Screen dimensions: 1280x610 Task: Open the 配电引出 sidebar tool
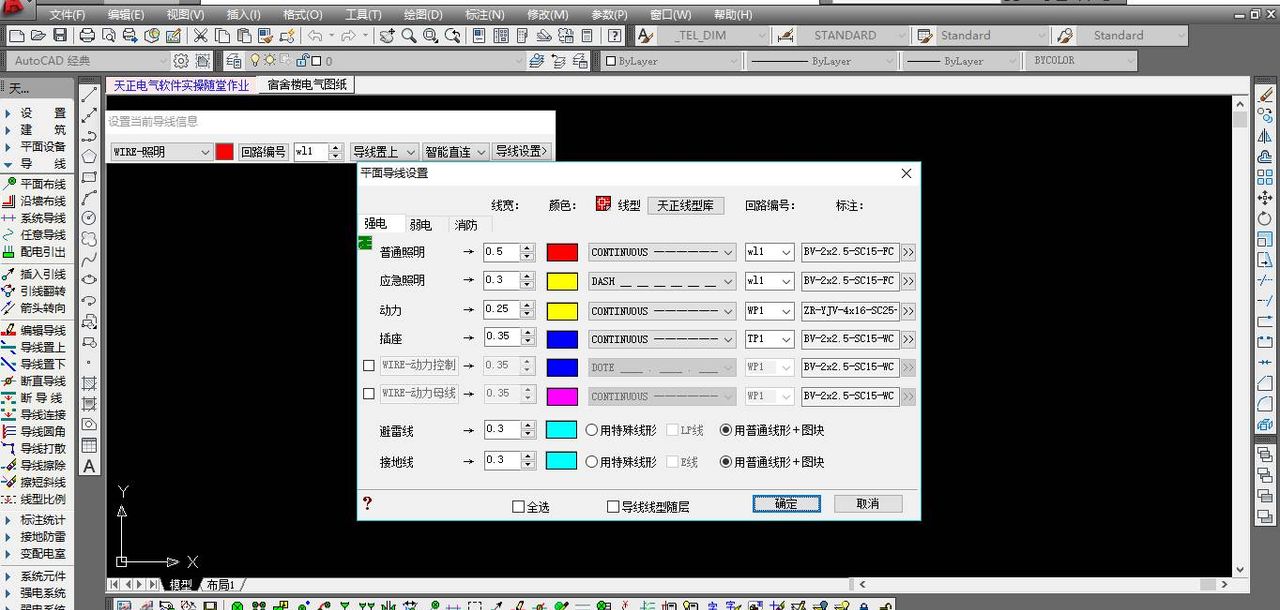(x=42, y=253)
